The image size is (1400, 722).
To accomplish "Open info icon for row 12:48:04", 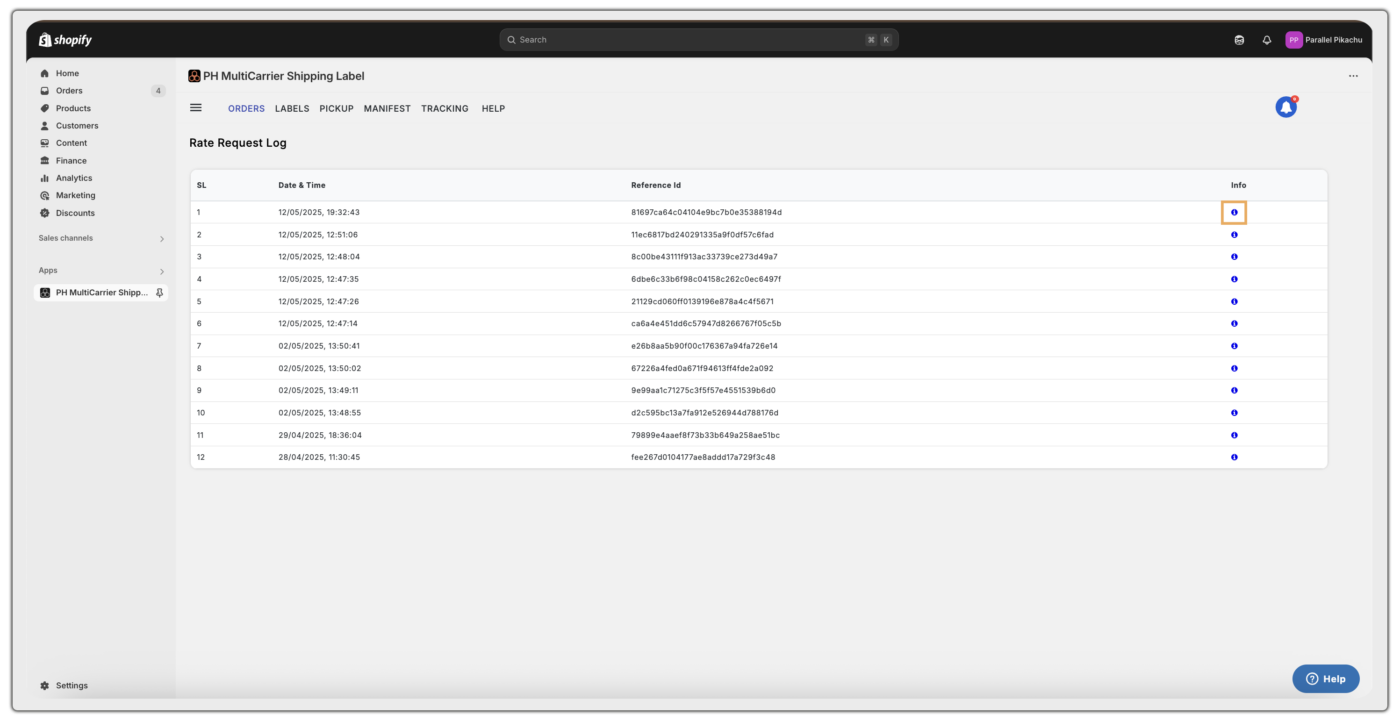I will (1234, 257).
